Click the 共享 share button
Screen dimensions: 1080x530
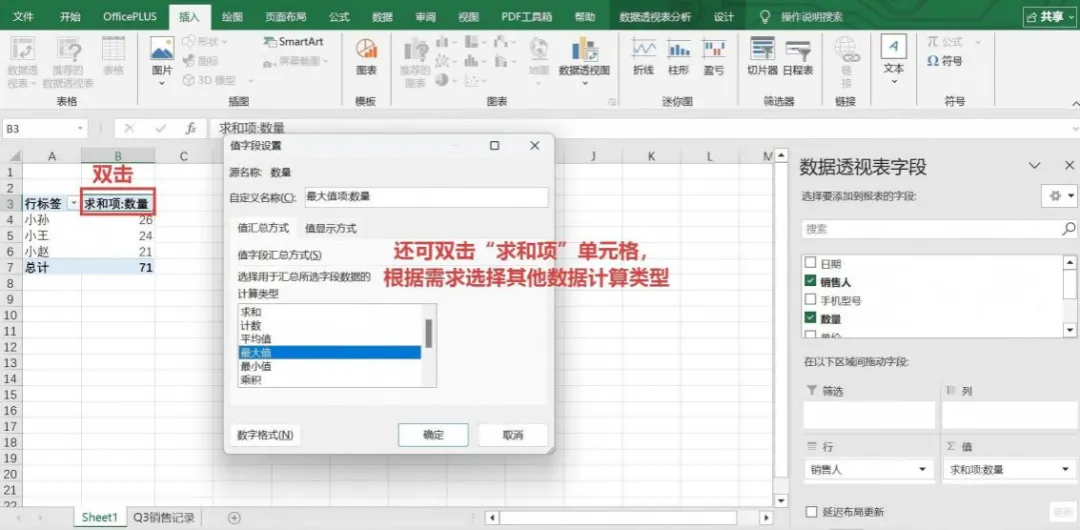[x=1051, y=17]
